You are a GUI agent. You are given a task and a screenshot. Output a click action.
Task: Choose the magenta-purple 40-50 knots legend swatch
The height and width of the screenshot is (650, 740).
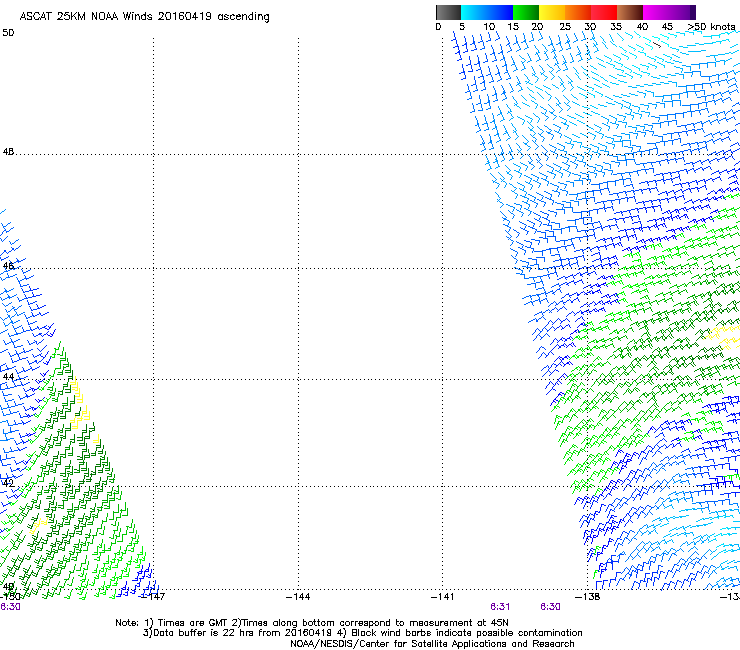(669, 12)
